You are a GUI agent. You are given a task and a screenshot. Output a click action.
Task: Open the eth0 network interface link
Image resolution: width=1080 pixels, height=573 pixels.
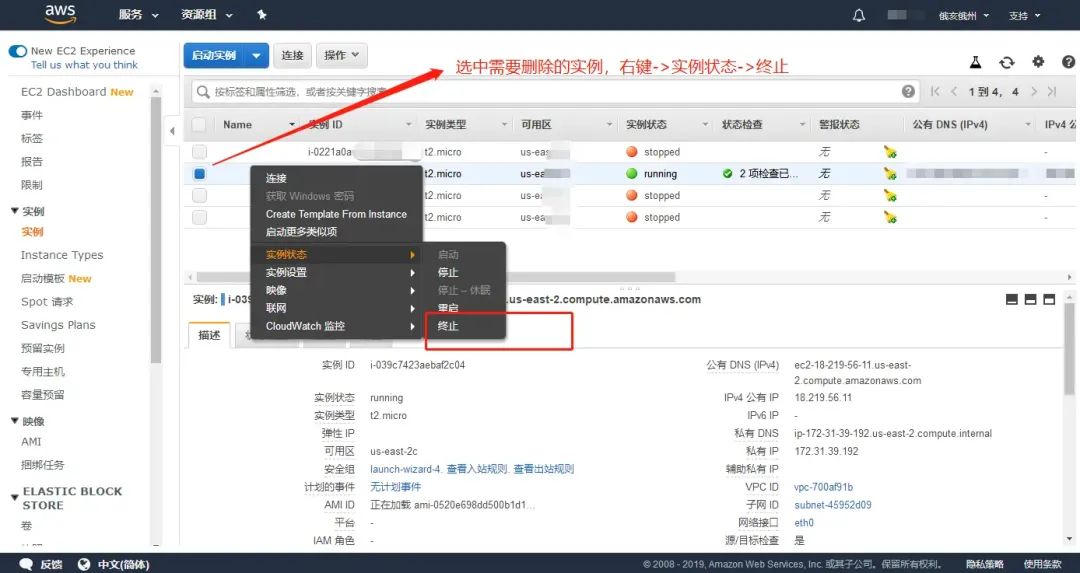tap(804, 523)
